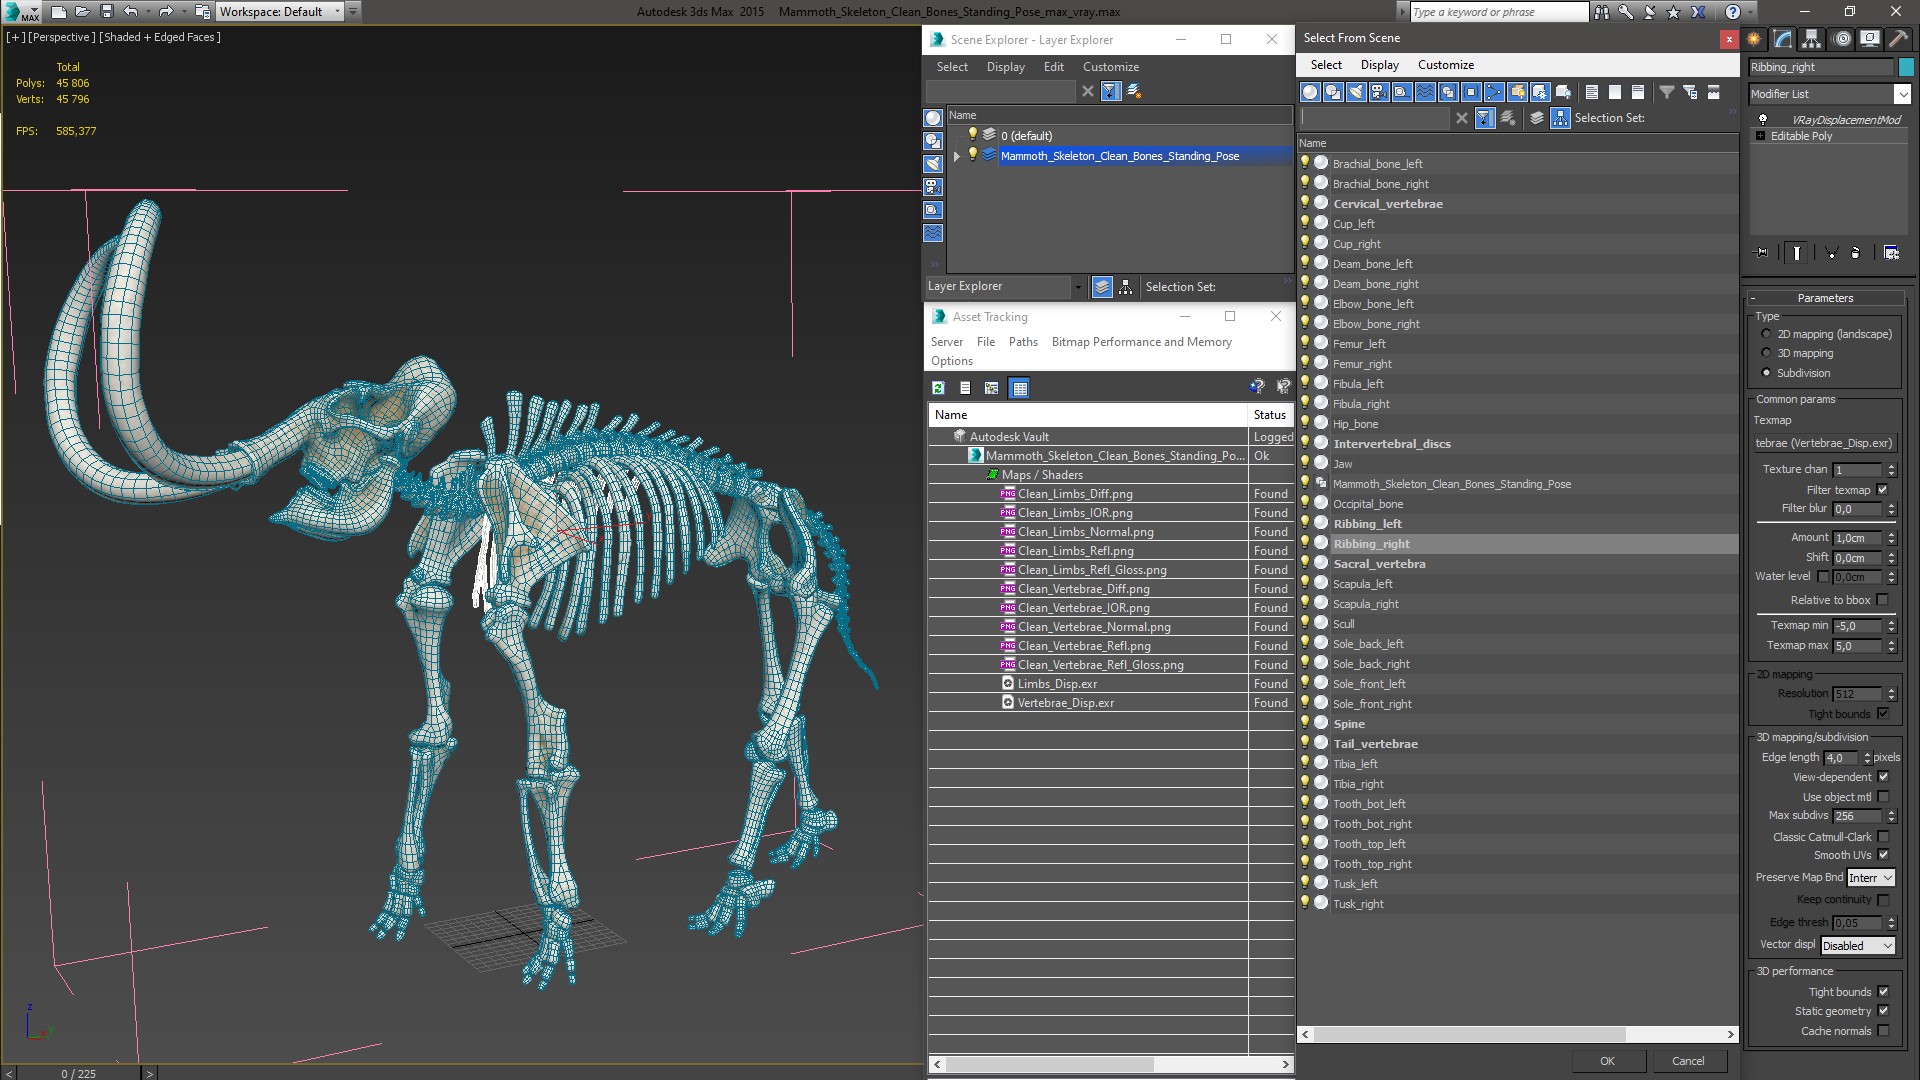Screen dimensions: 1920x1080
Task: Click Select None icon in Select From Scene
Action: point(1615,92)
